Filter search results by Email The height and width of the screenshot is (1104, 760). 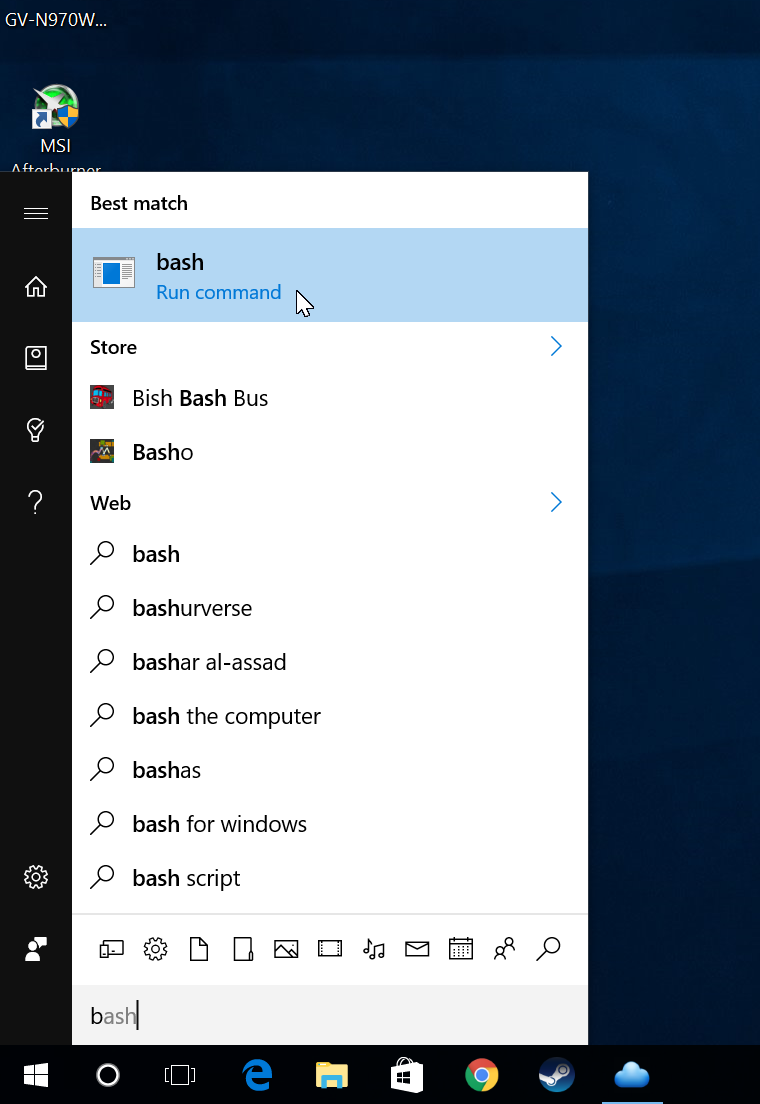417,950
